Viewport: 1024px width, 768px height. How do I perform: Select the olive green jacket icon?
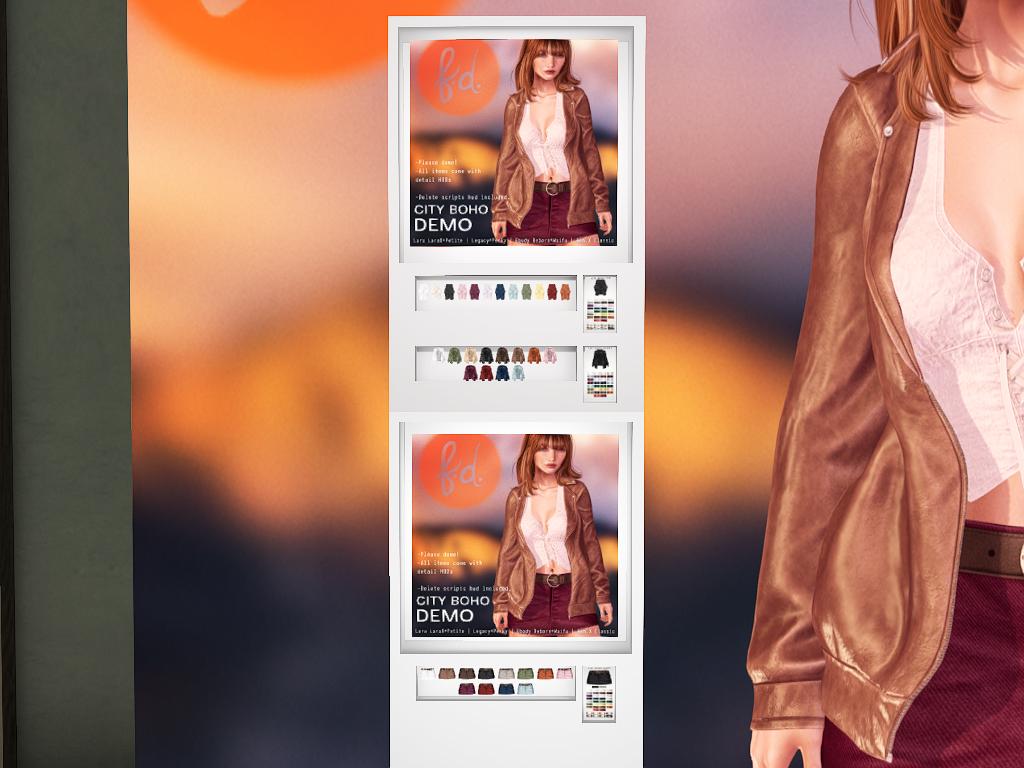click(x=455, y=355)
